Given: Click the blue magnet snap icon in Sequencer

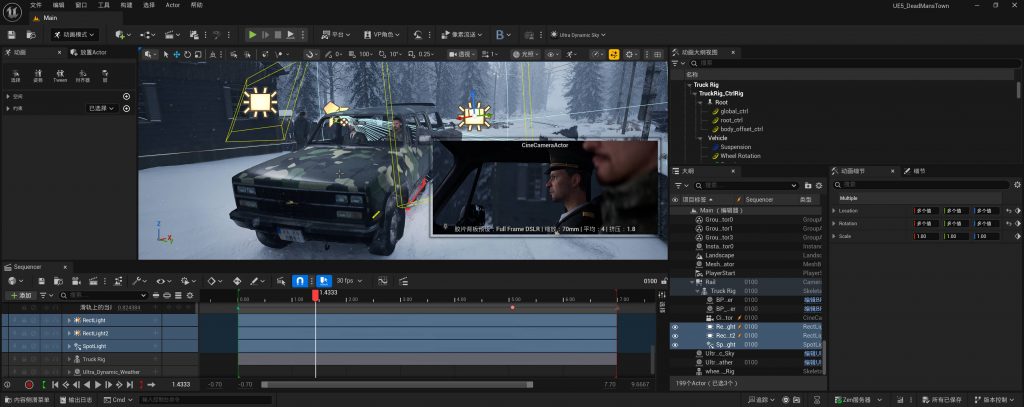Looking at the screenshot, I should [299, 281].
